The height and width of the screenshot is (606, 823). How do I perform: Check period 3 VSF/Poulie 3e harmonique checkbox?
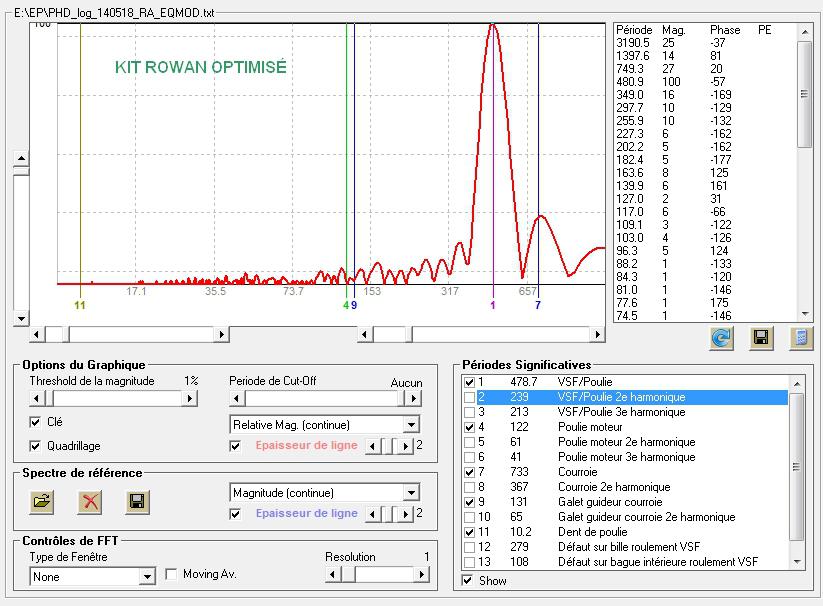pyautogui.click(x=470, y=412)
